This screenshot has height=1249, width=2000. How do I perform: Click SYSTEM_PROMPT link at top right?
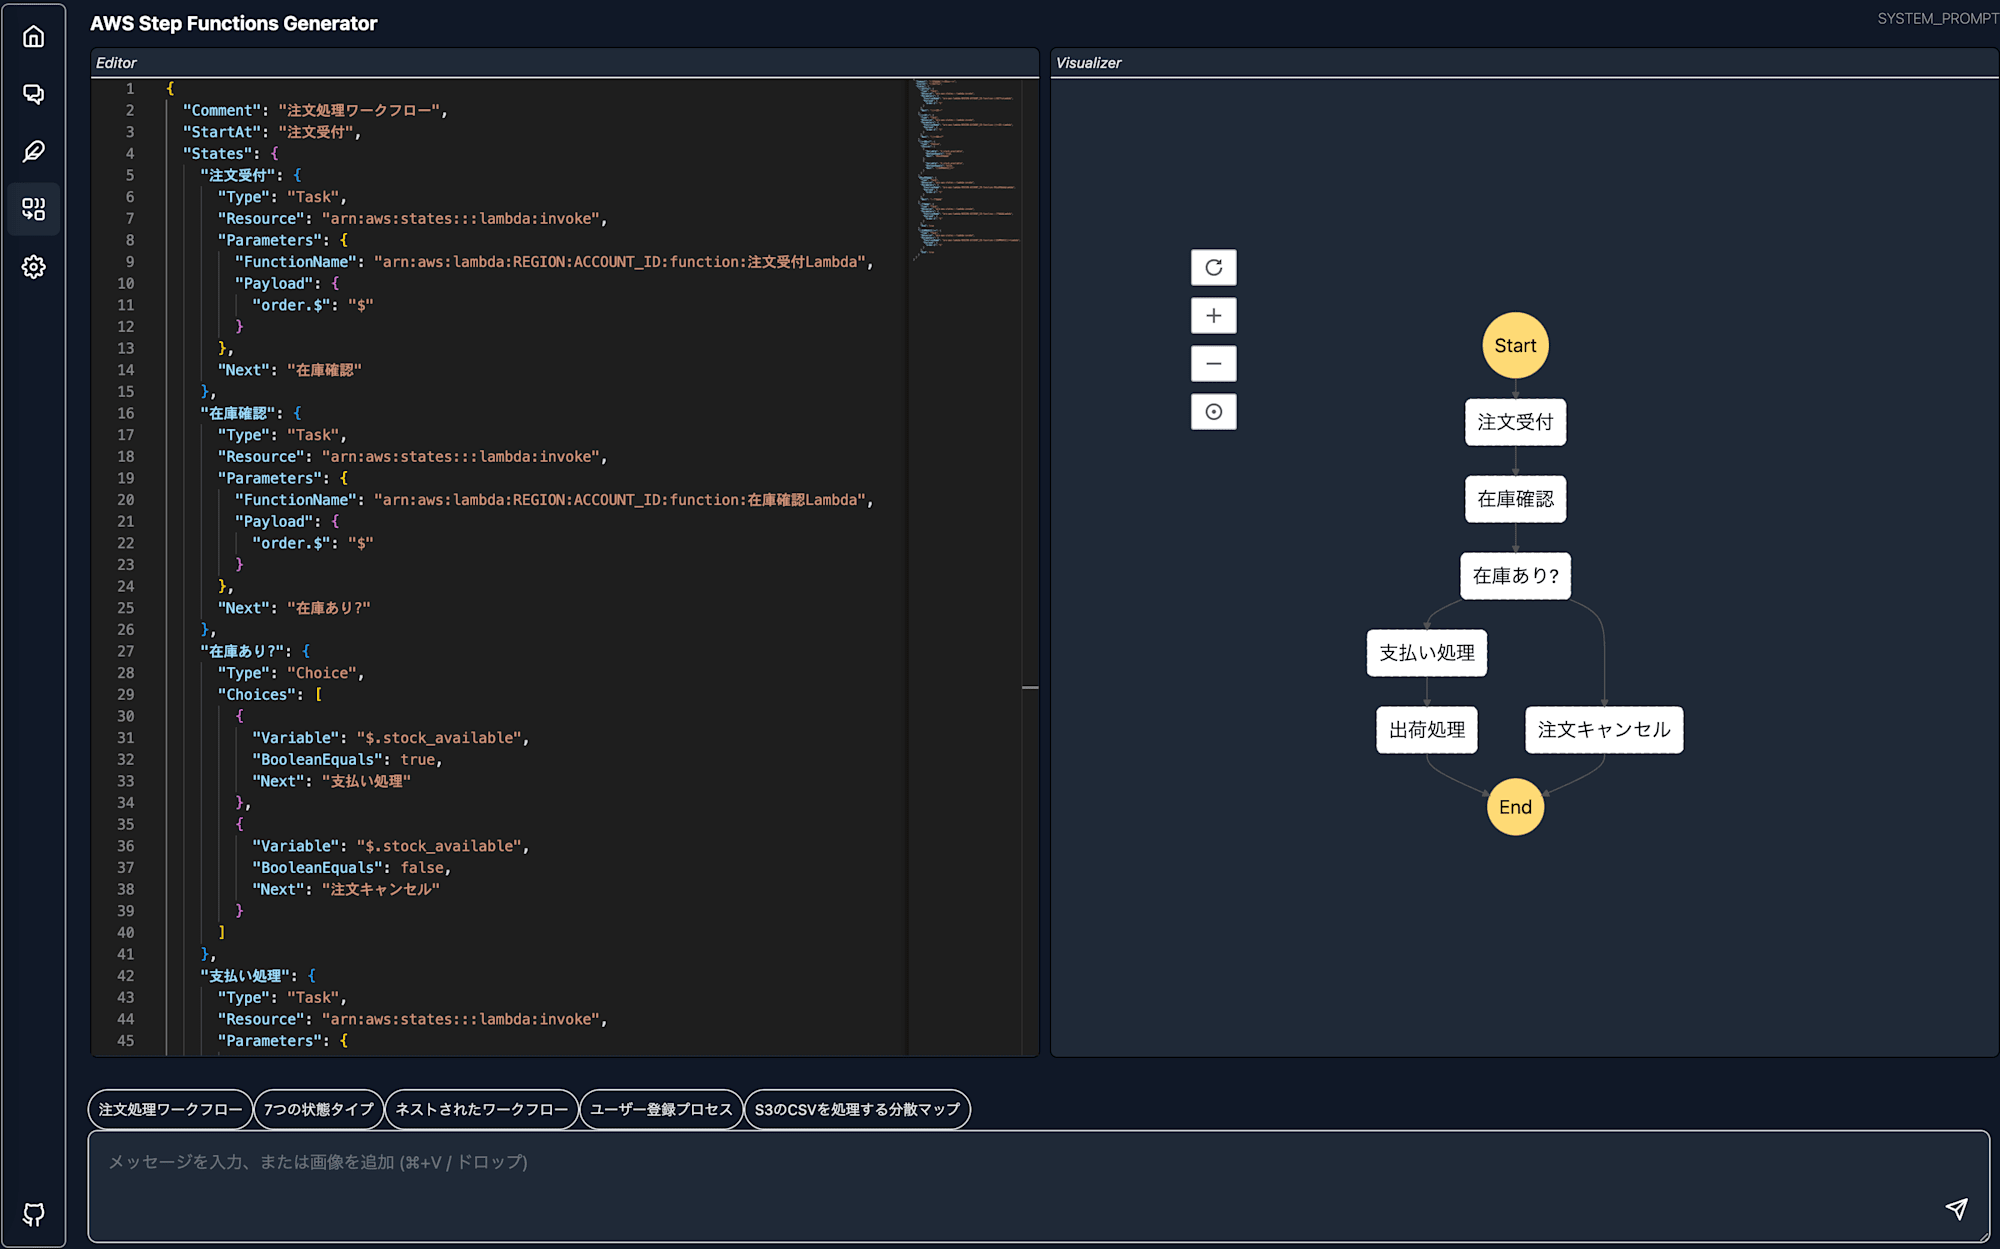click(1937, 19)
